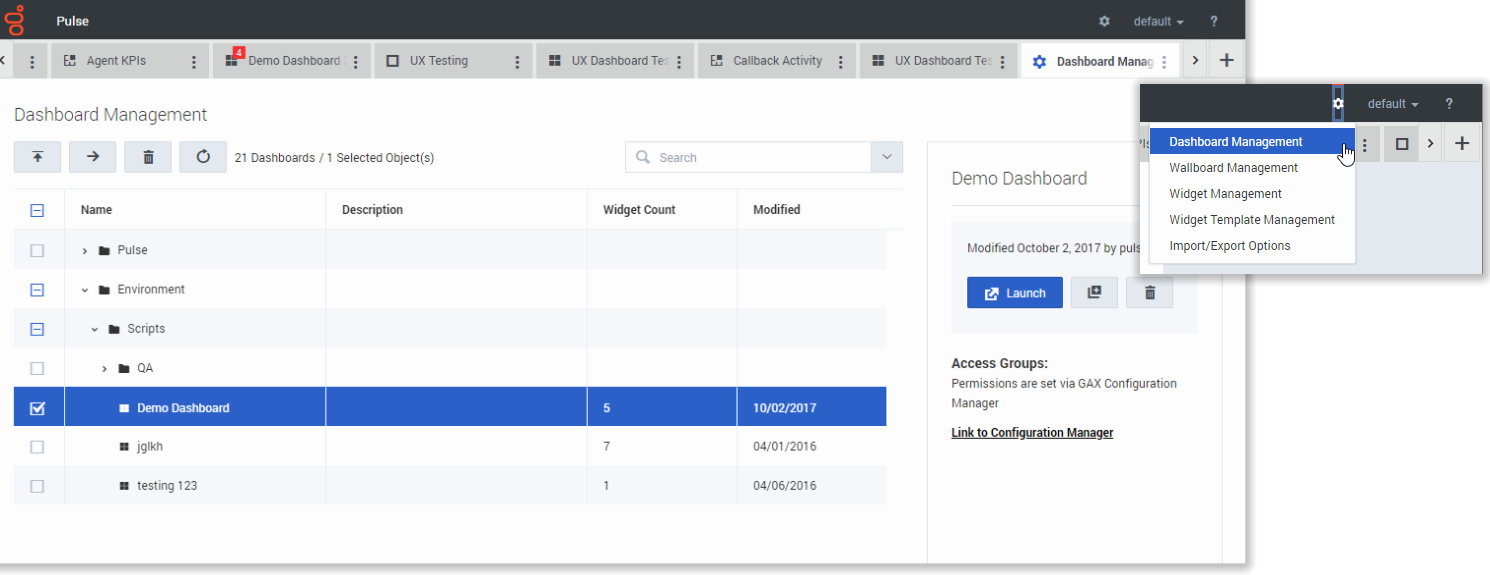Click the Demo Dashboard tab dashboard icon

click(232, 60)
